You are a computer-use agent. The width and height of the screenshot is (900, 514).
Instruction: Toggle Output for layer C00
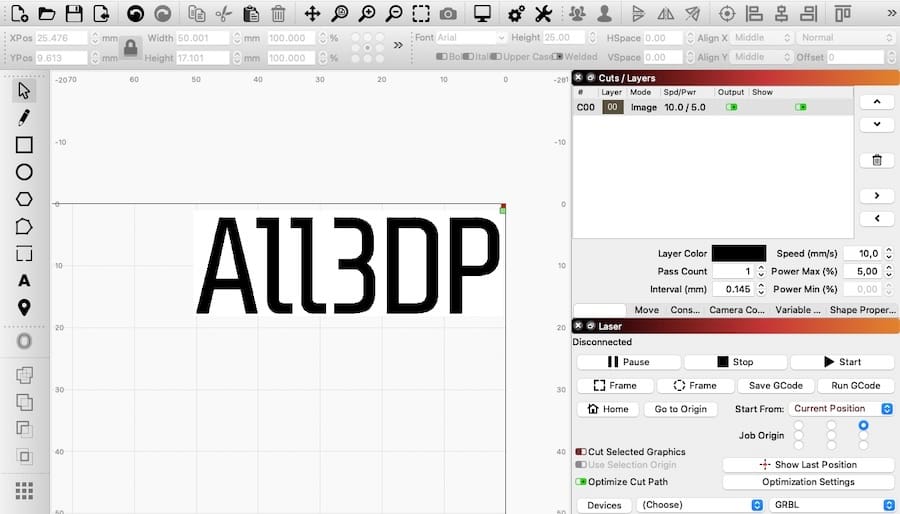[x=731, y=107]
